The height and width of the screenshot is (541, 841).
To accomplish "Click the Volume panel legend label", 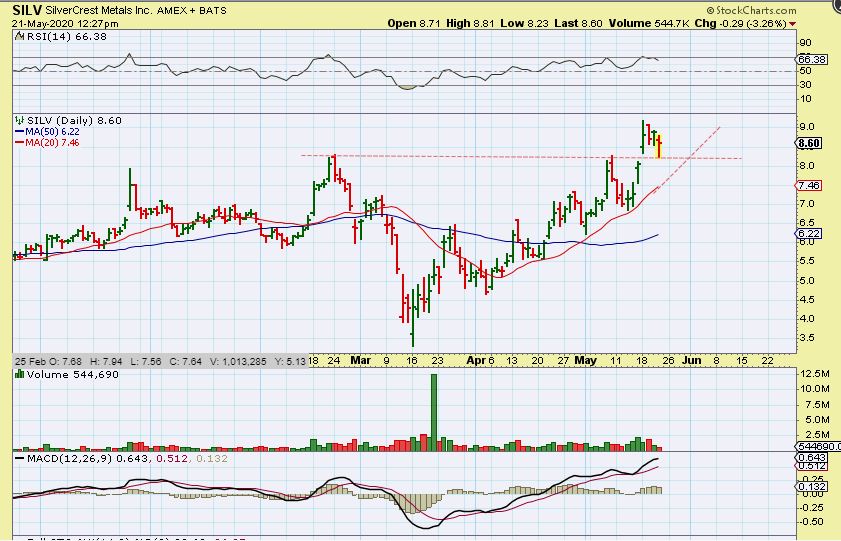I will pyautogui.click(x=60, y=373).
